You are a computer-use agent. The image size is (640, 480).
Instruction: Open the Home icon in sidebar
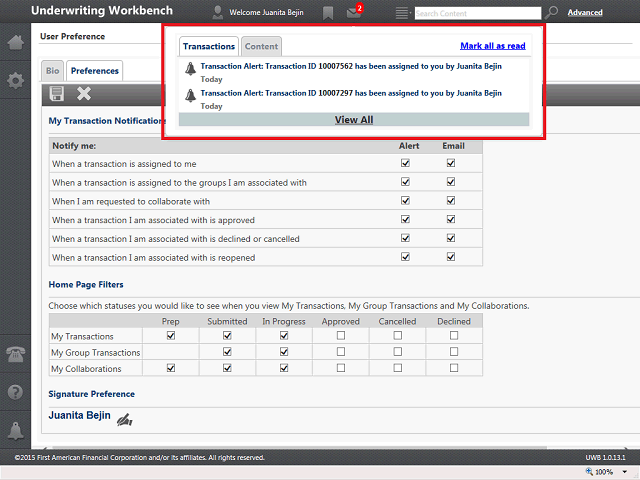tap(16, 42)
